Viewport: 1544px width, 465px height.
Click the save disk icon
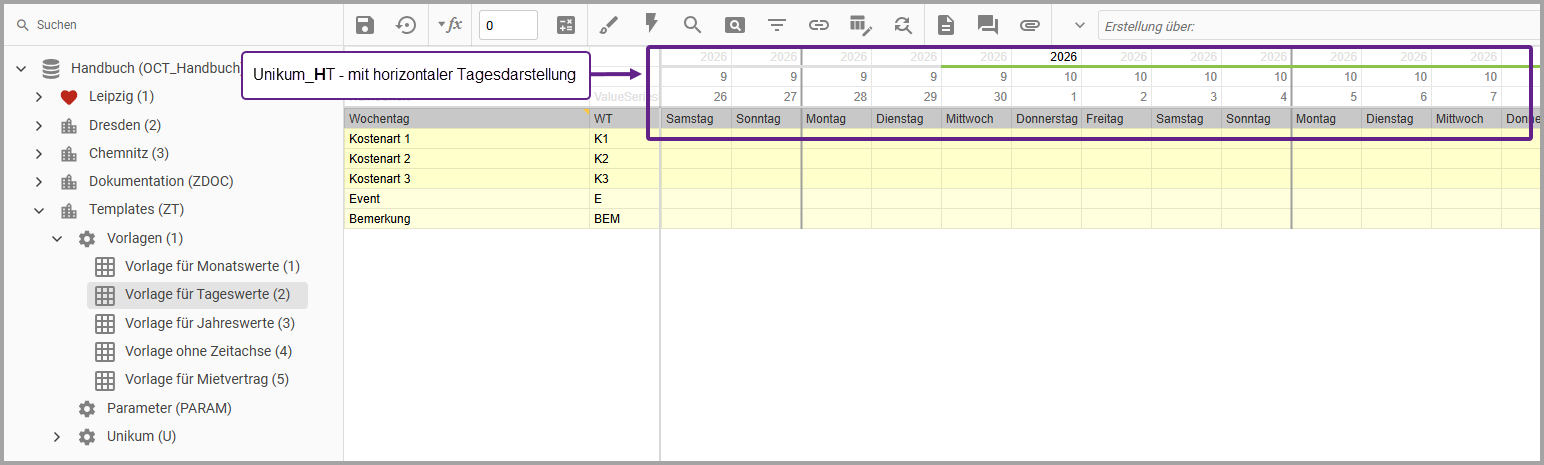(365, 25)
